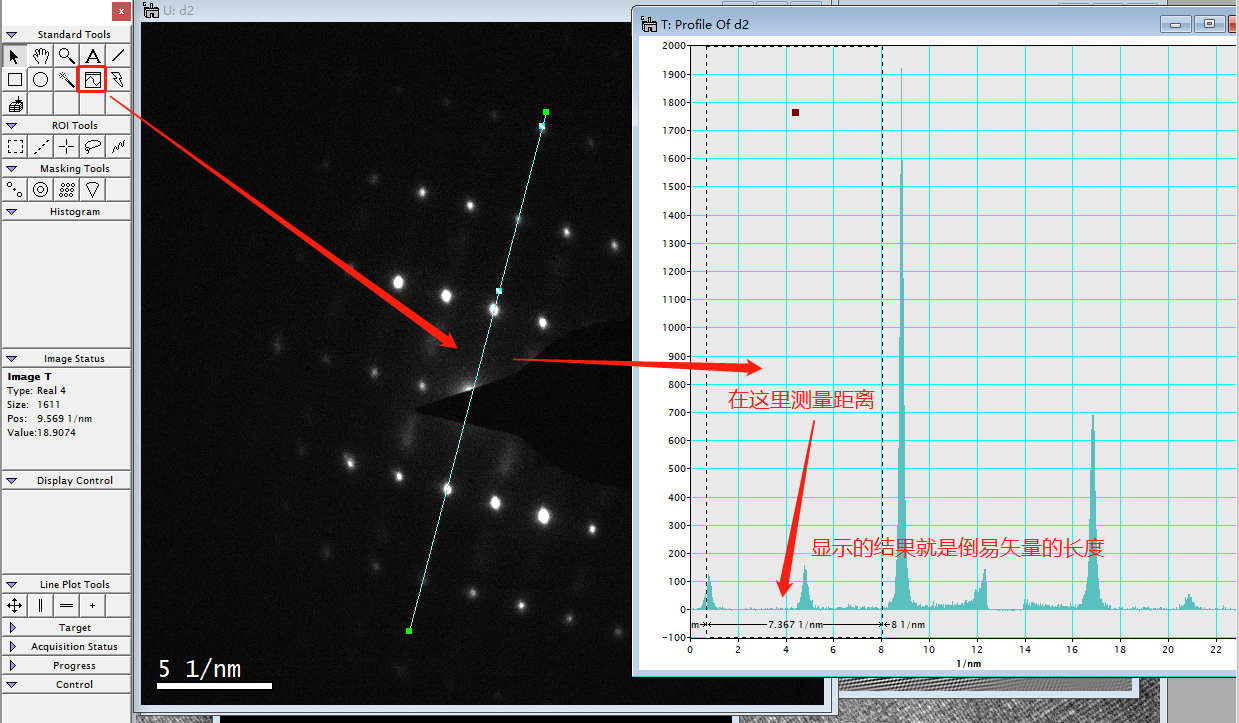This screenshot has width=1239, height=723.
Task: Select the twin spot mask tool
Action: (14, 189)
